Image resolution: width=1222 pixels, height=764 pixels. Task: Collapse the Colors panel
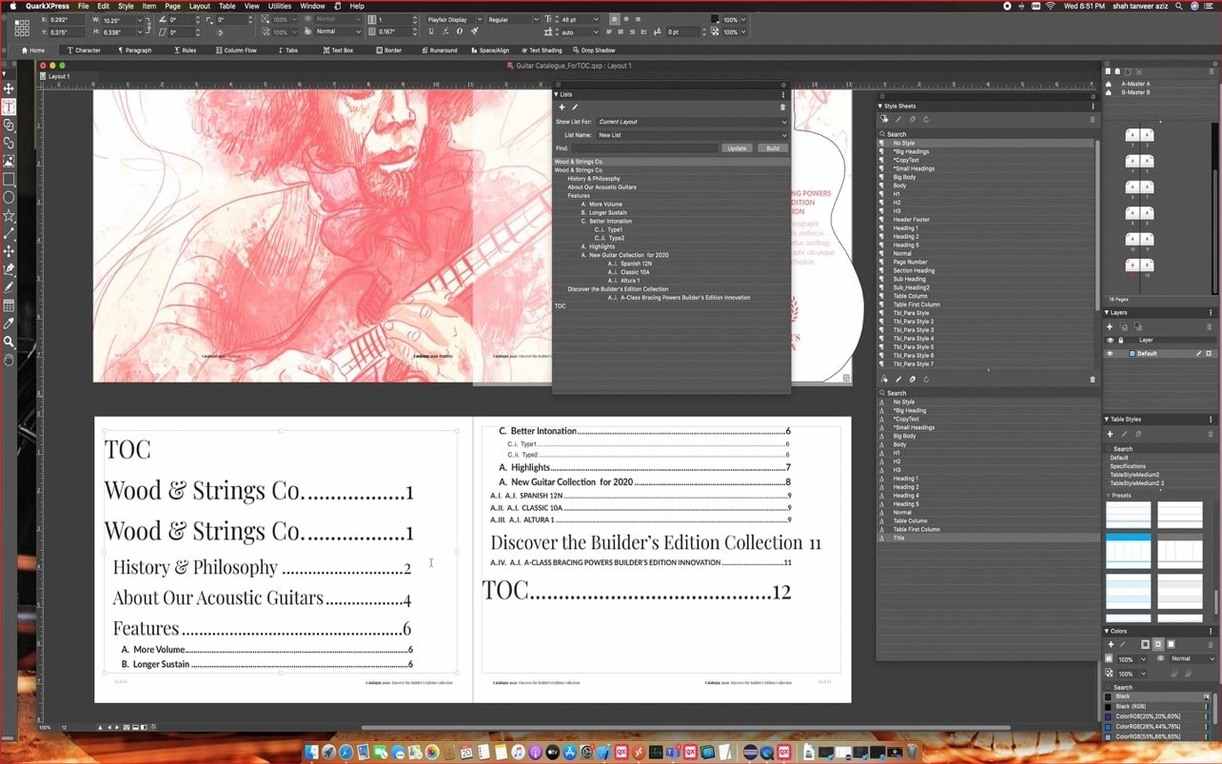[x=1107, y=631]
